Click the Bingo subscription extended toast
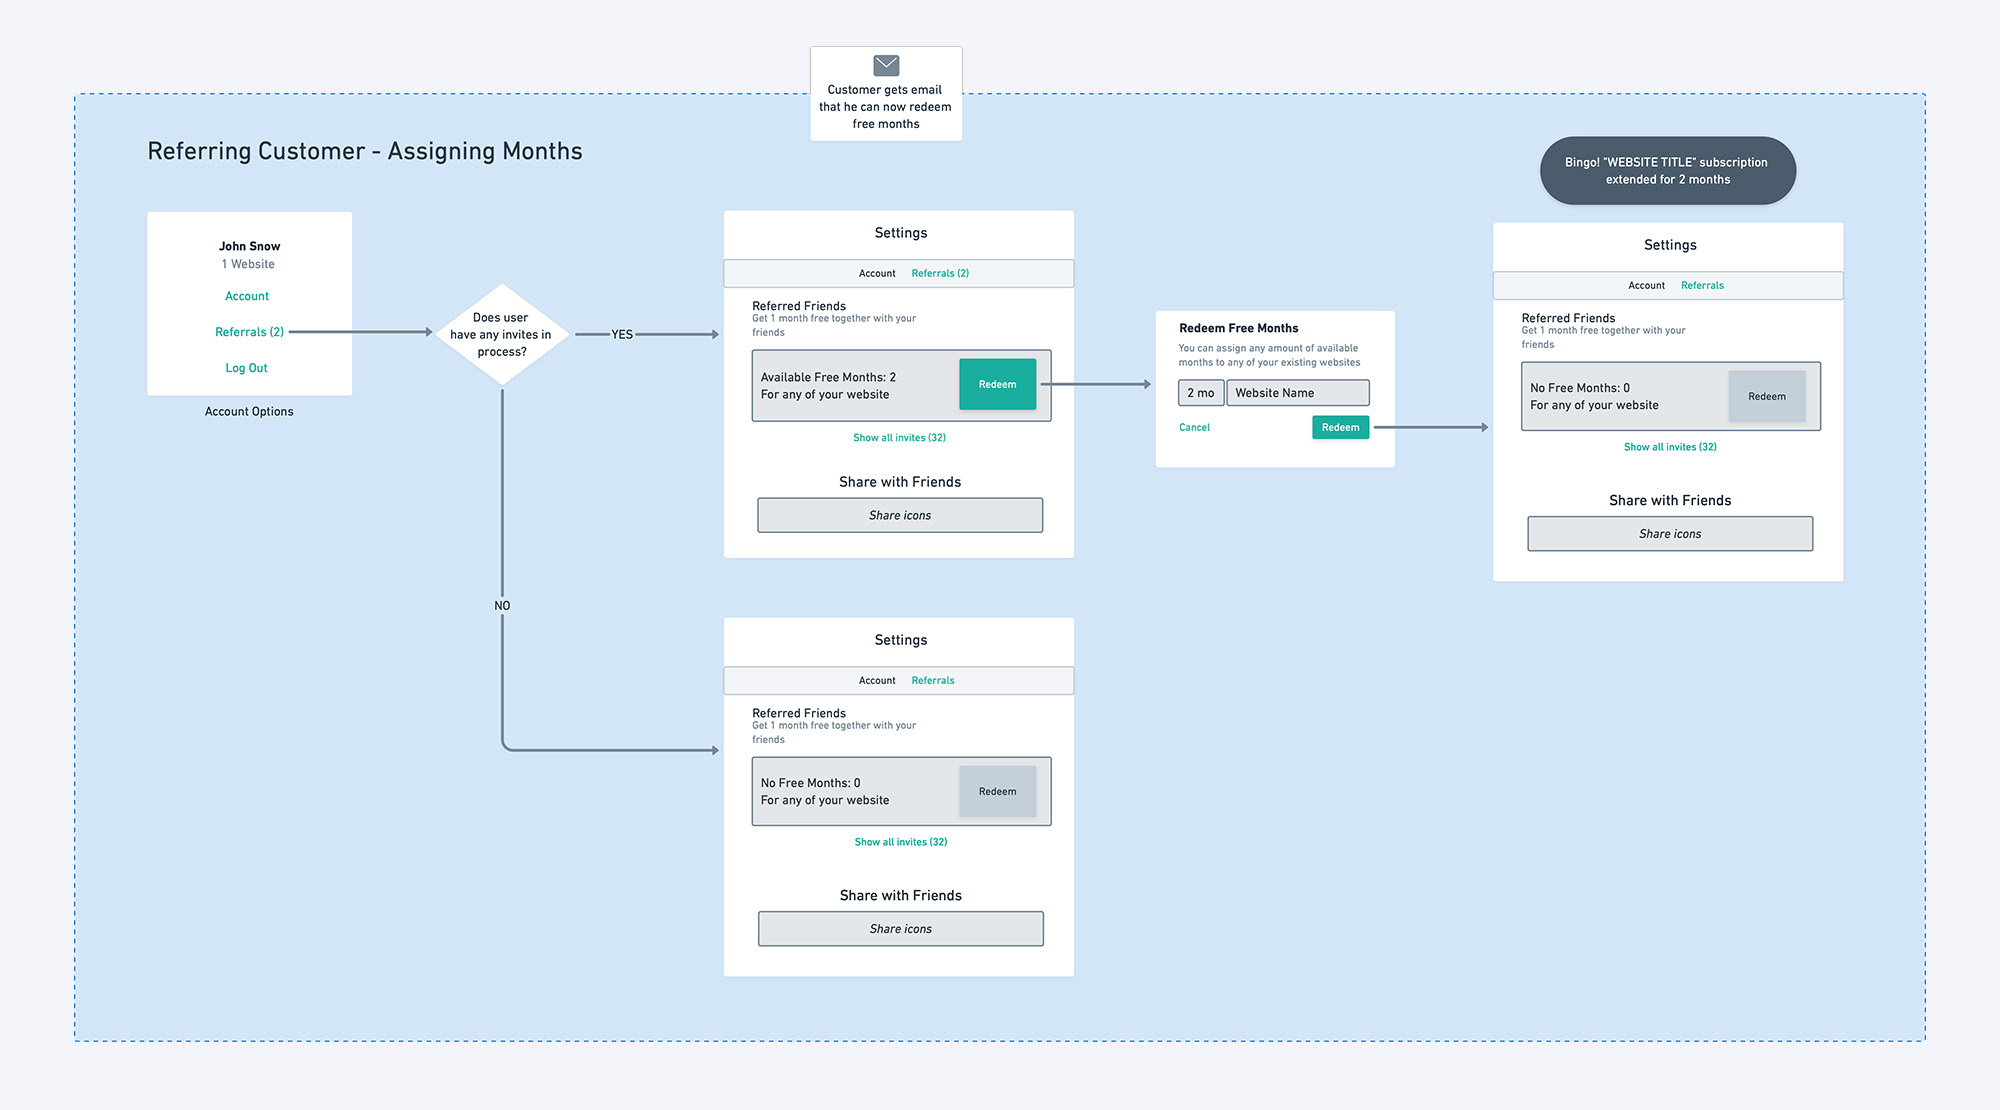The image size is (2000, 1110). click(1667, 171)
